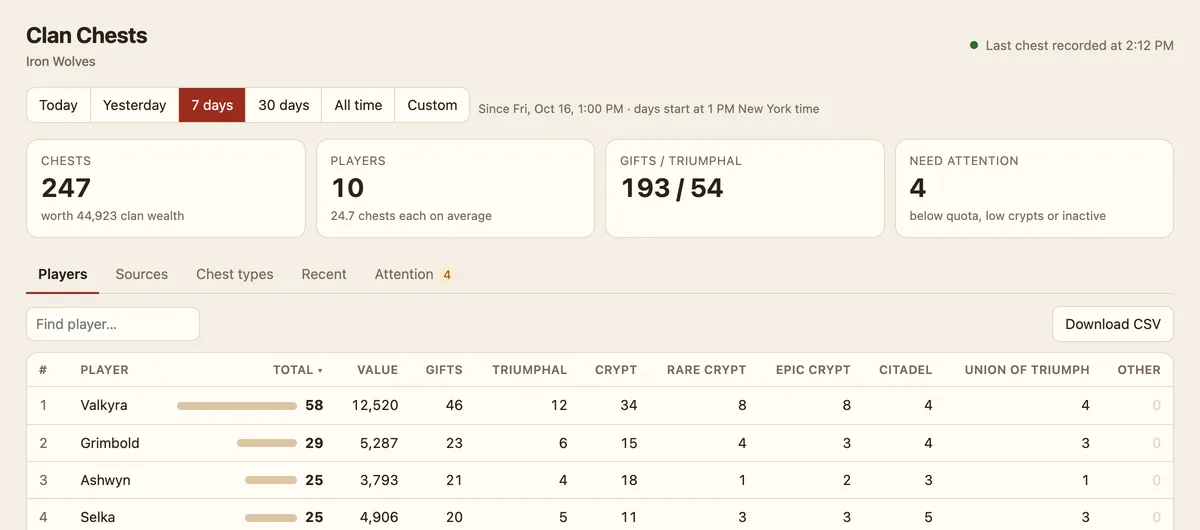
Task: Select player Grimbold in the table
Action: pyautogui.click(x=110, y=443)
